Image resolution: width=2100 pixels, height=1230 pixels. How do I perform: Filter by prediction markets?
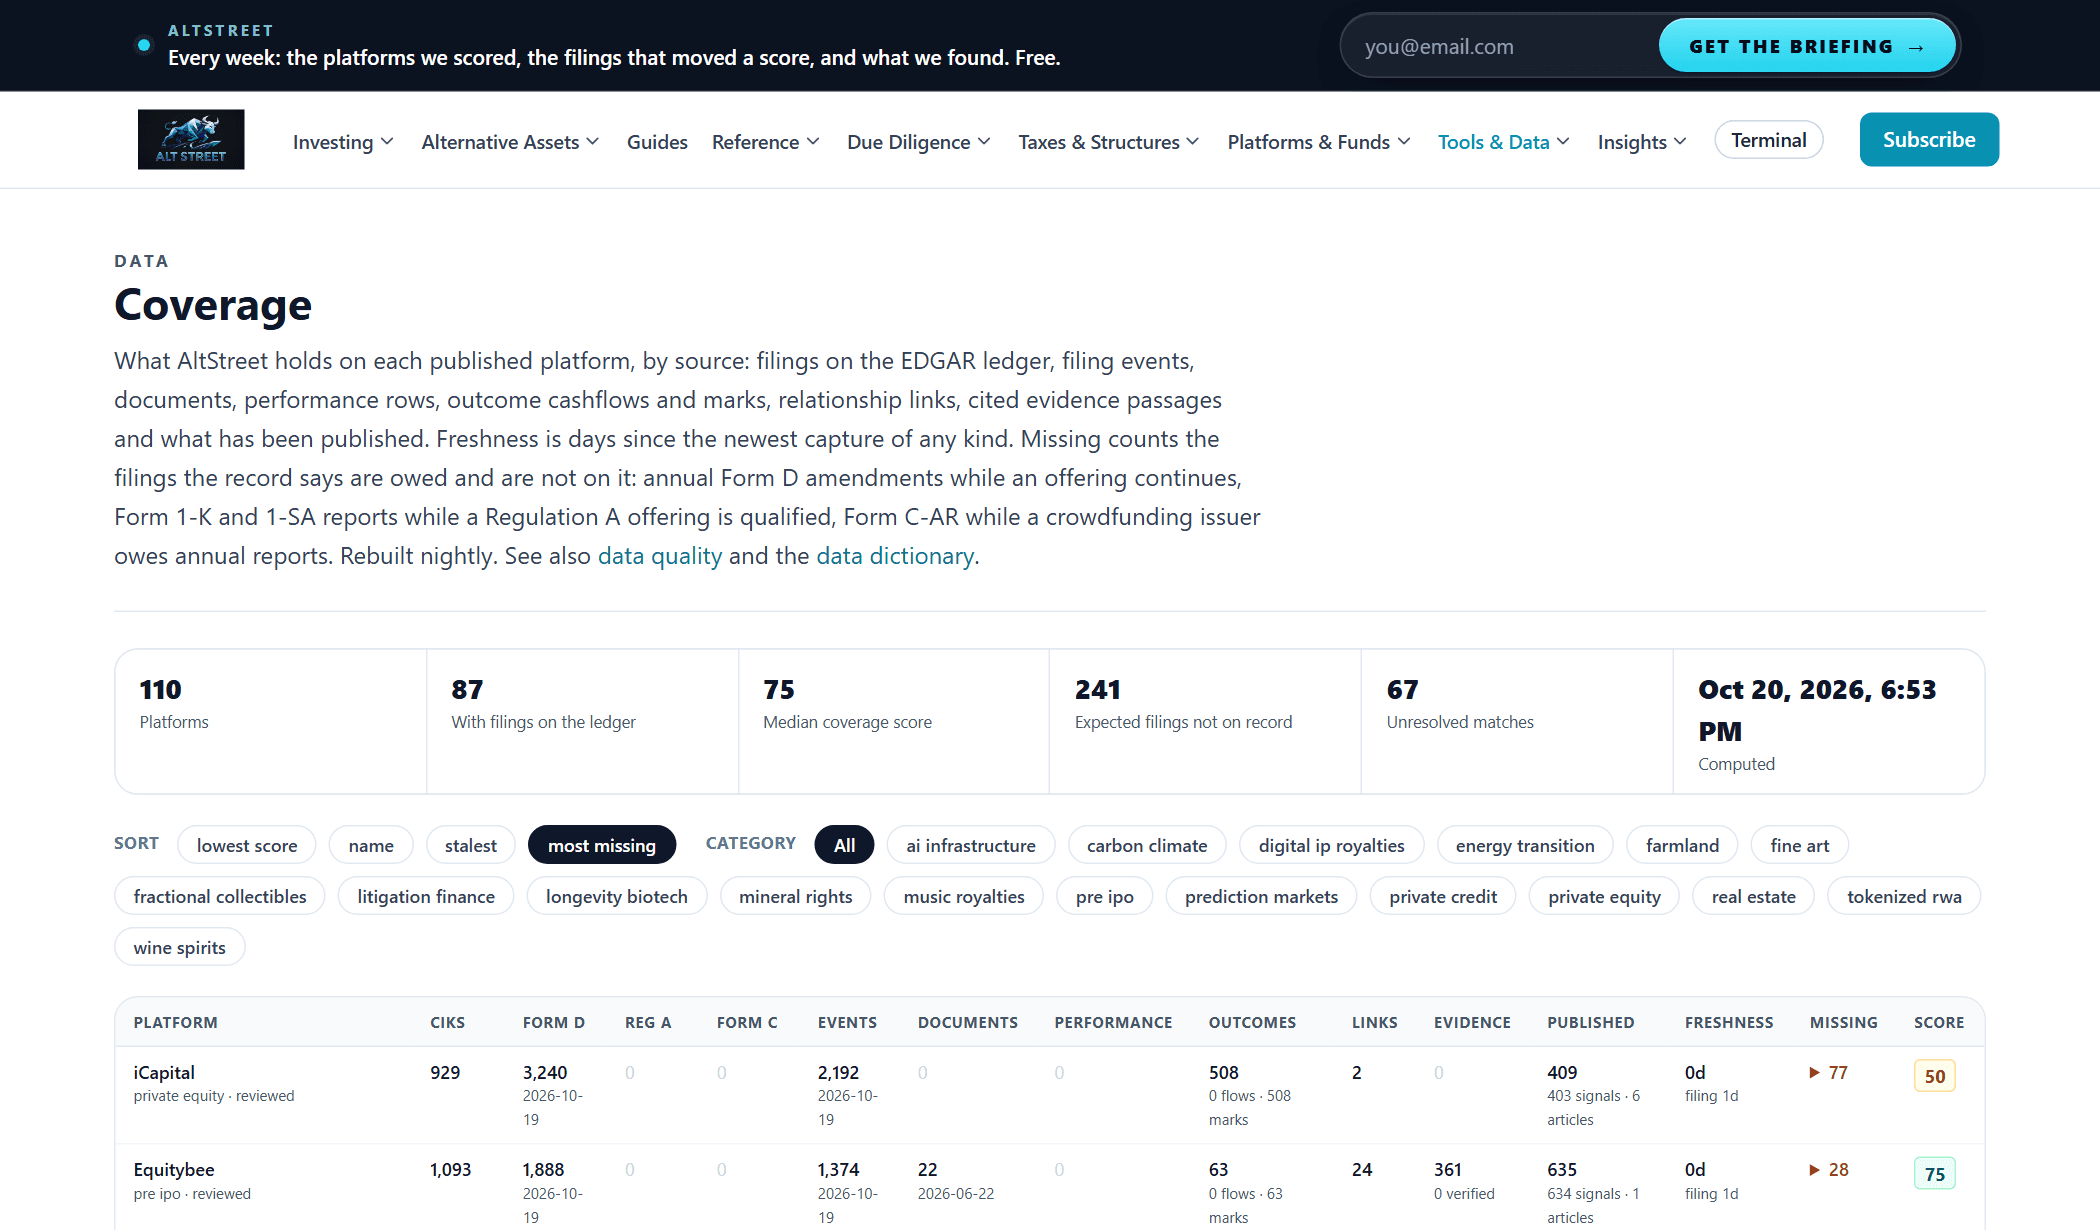(x=1261, y=896)
